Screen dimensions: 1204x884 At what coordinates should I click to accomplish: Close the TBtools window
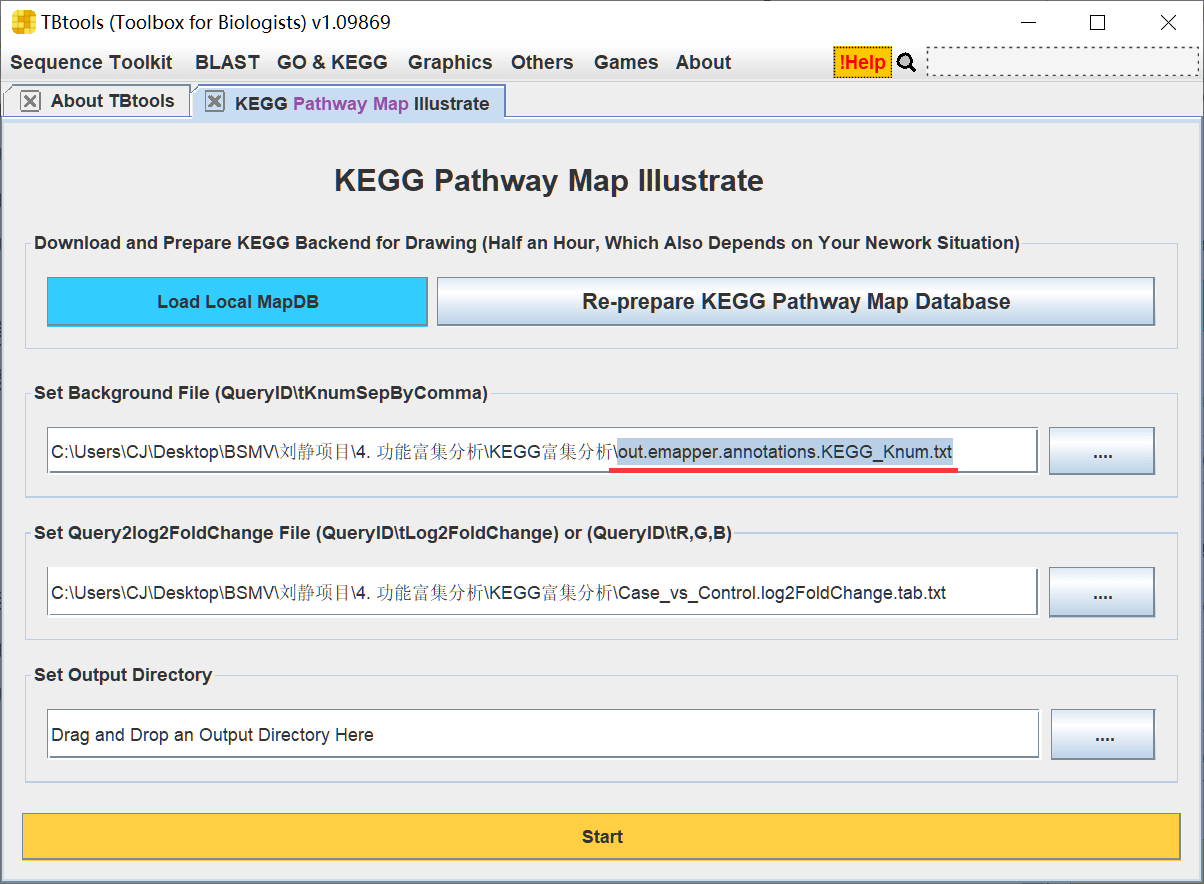[1168, 22]
